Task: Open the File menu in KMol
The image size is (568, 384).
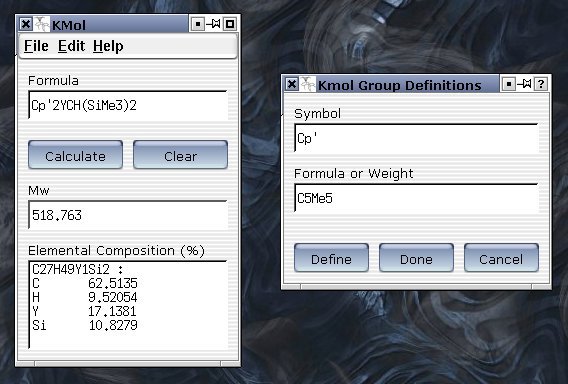Action: (x=36, y=46)
